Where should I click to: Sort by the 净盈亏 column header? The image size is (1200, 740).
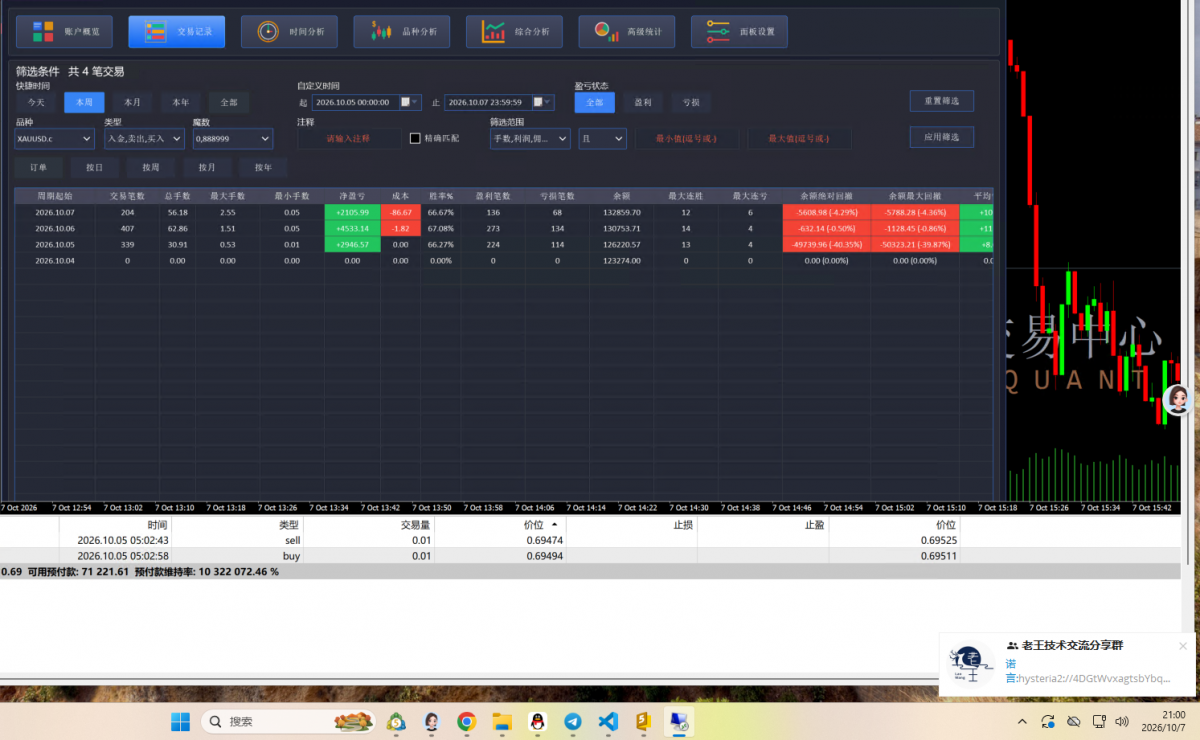tap(352, 196)
